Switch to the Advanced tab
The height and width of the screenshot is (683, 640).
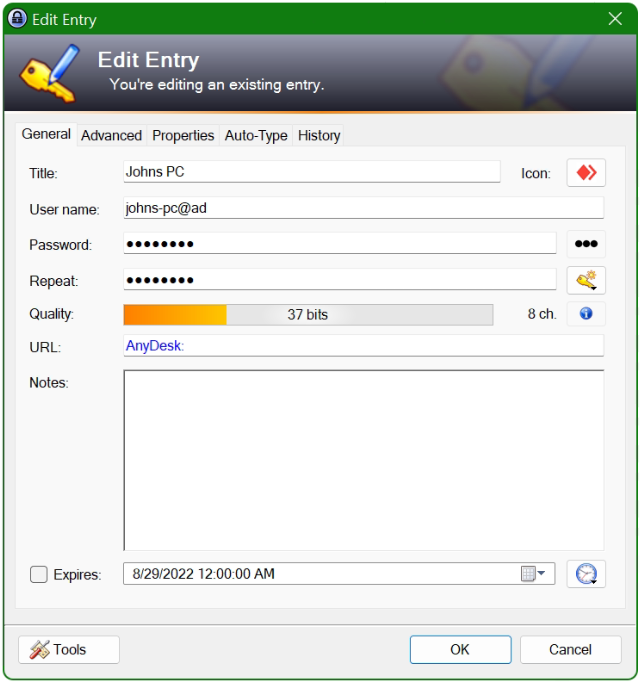point(112,135)
